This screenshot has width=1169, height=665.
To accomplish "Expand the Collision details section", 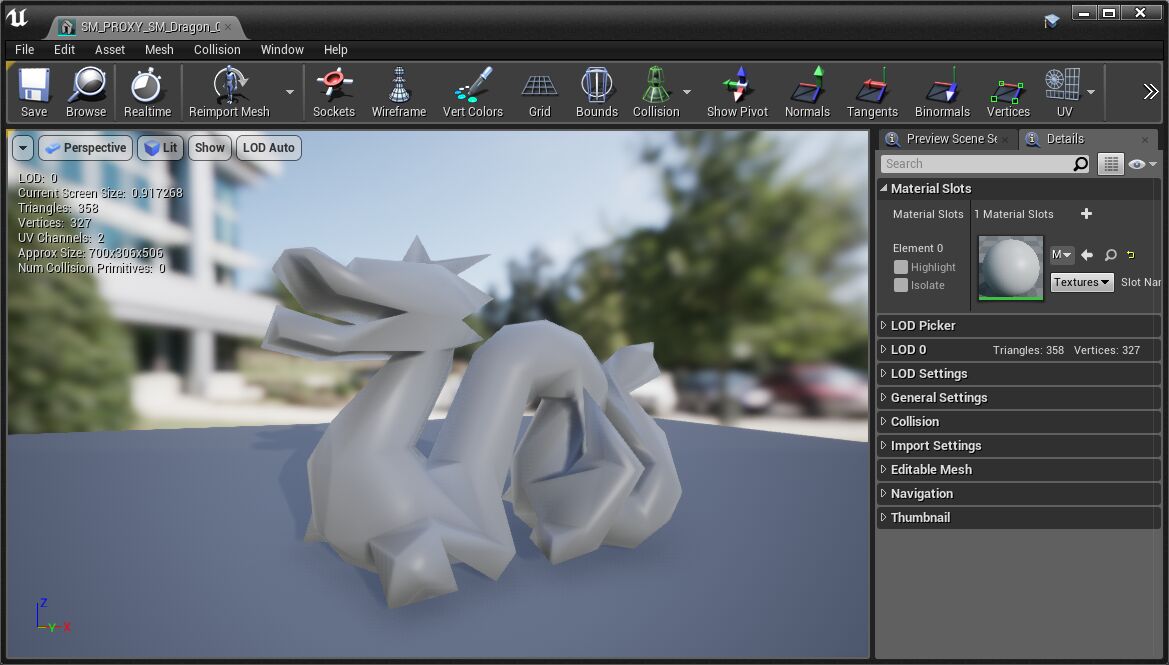I will [914, 422].
